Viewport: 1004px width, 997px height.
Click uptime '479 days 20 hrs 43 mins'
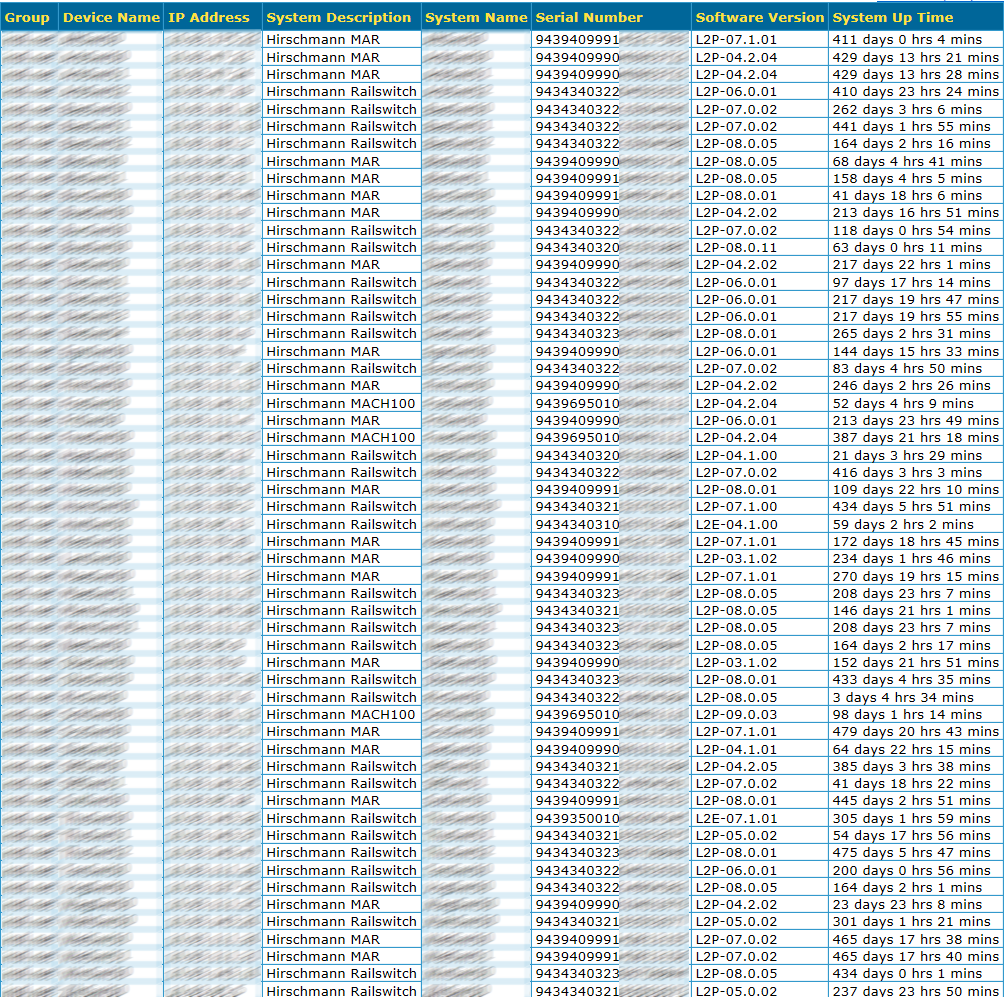[x=915, y=731]
